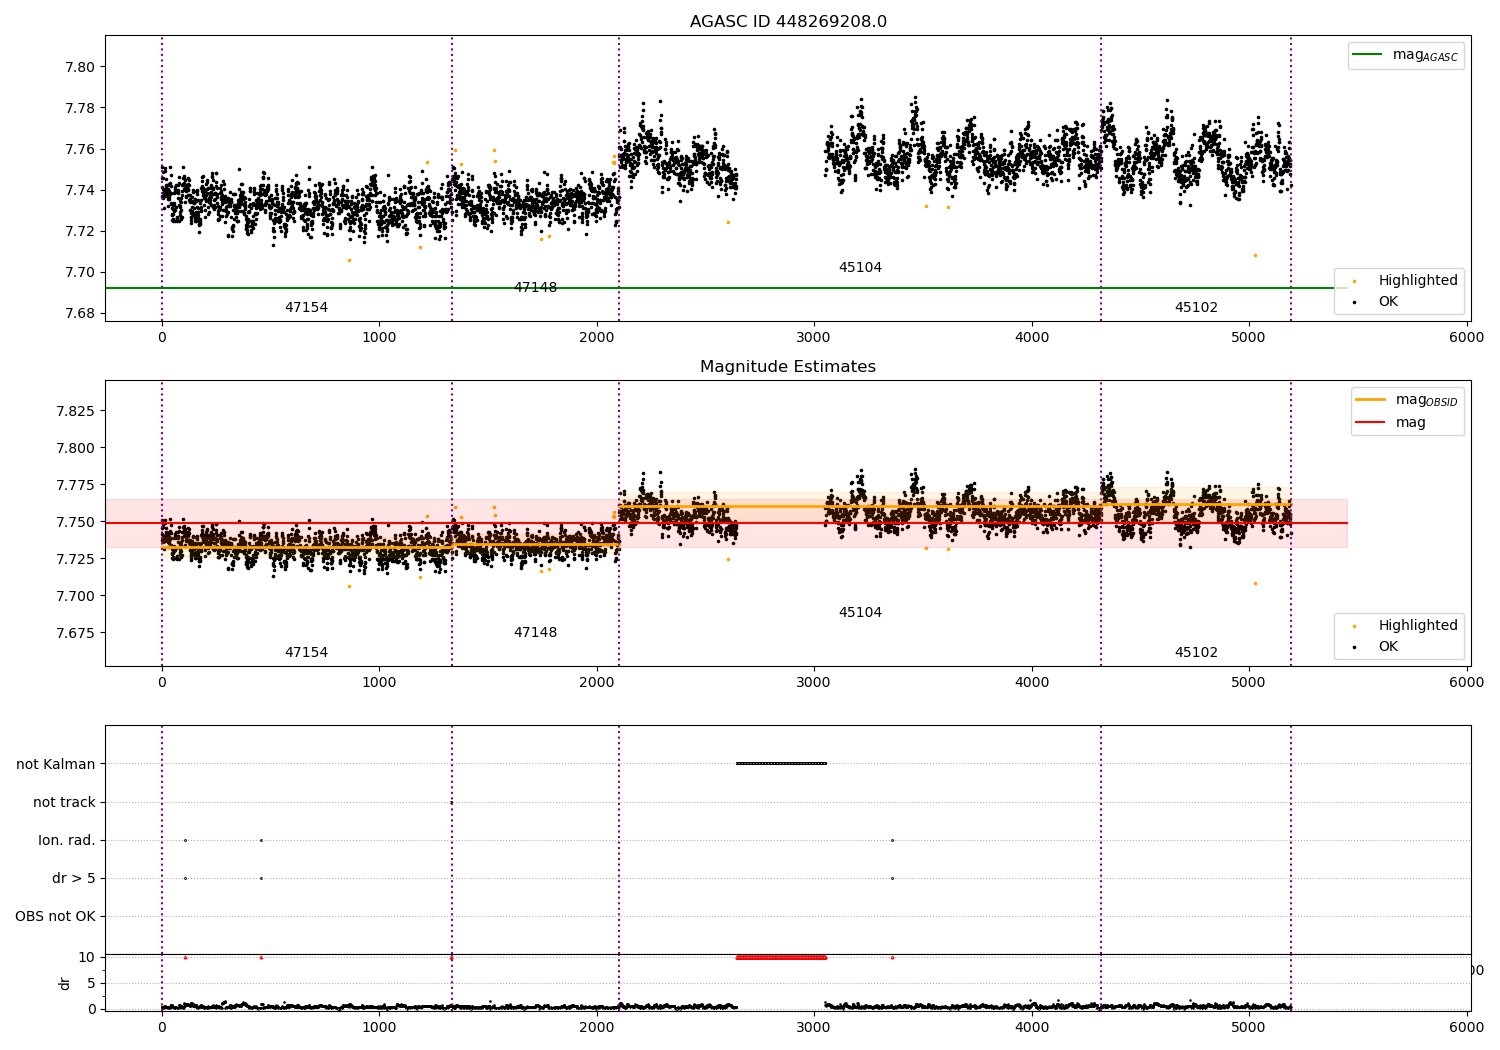Click x-axis tick 2000 under Magnitude Estimates panel
1500x1050 pixels.
click(x=597, y=682)
